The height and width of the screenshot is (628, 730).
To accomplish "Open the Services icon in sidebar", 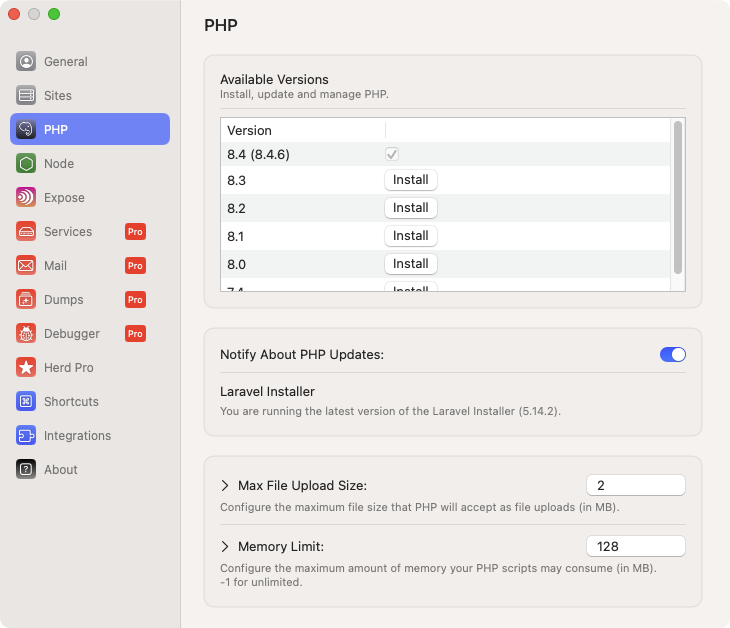I will click(26, 231).
